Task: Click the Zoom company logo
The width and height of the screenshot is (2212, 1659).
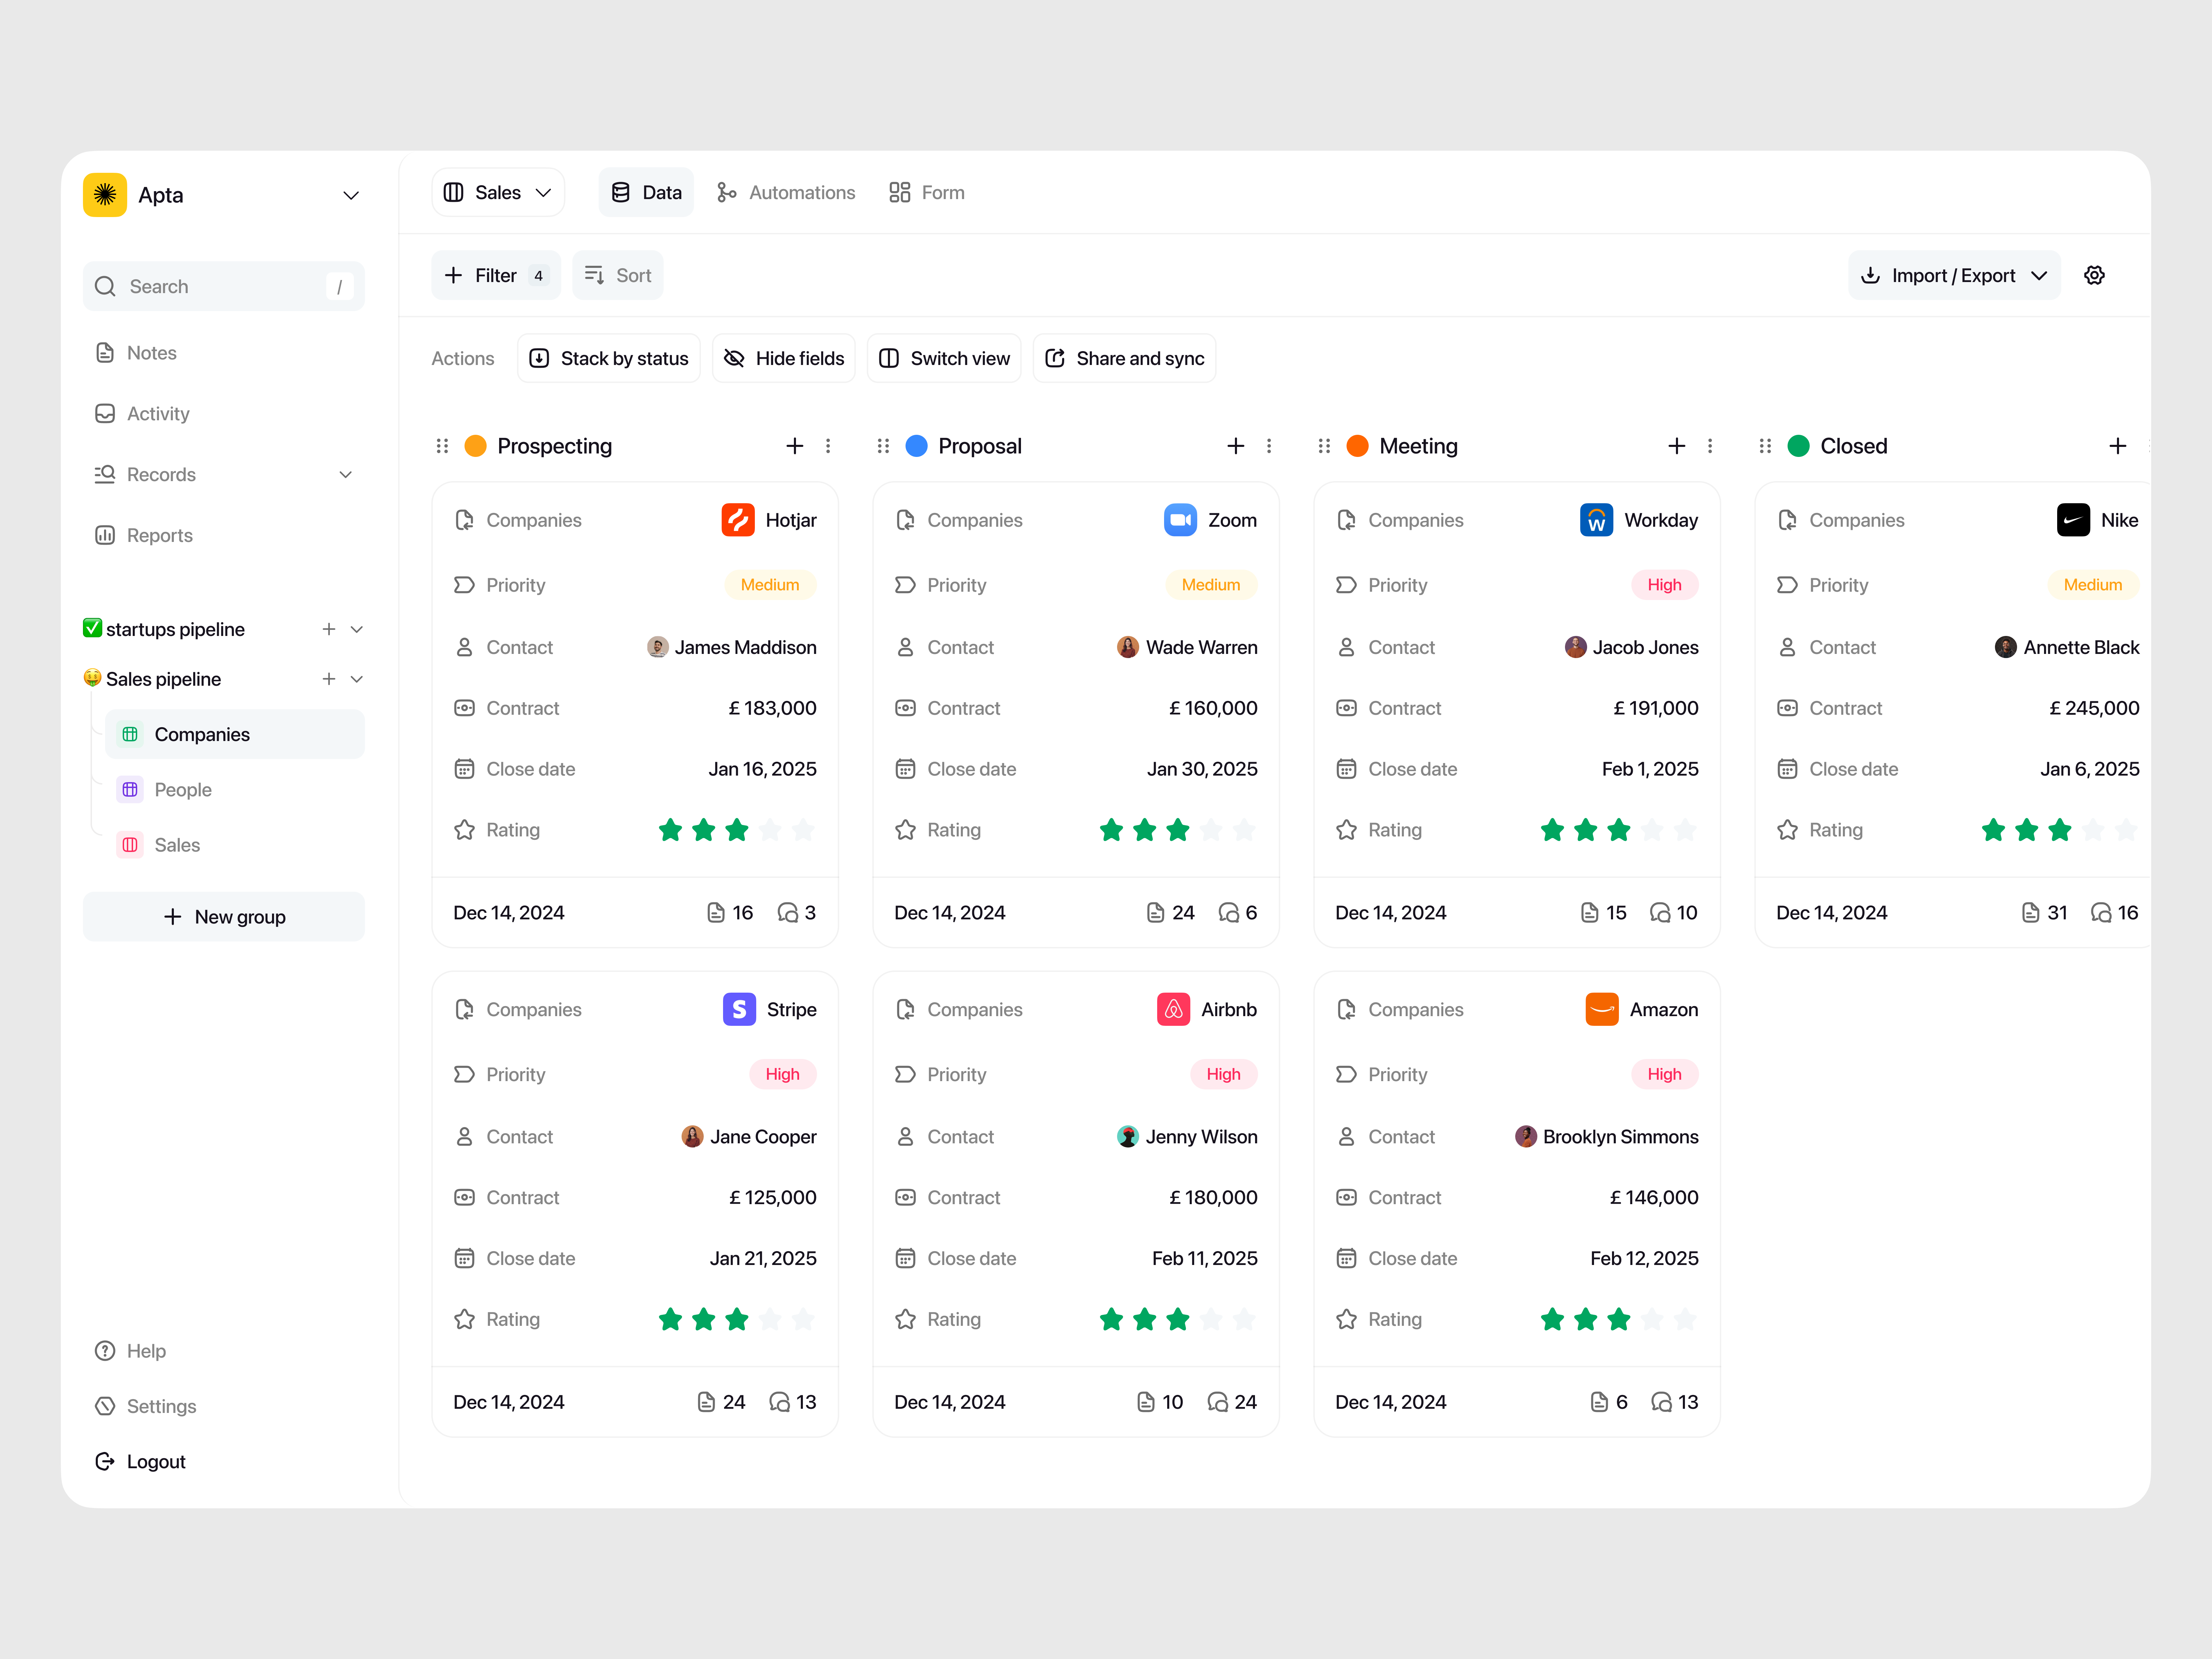Action: click(x=1180, y=520)
